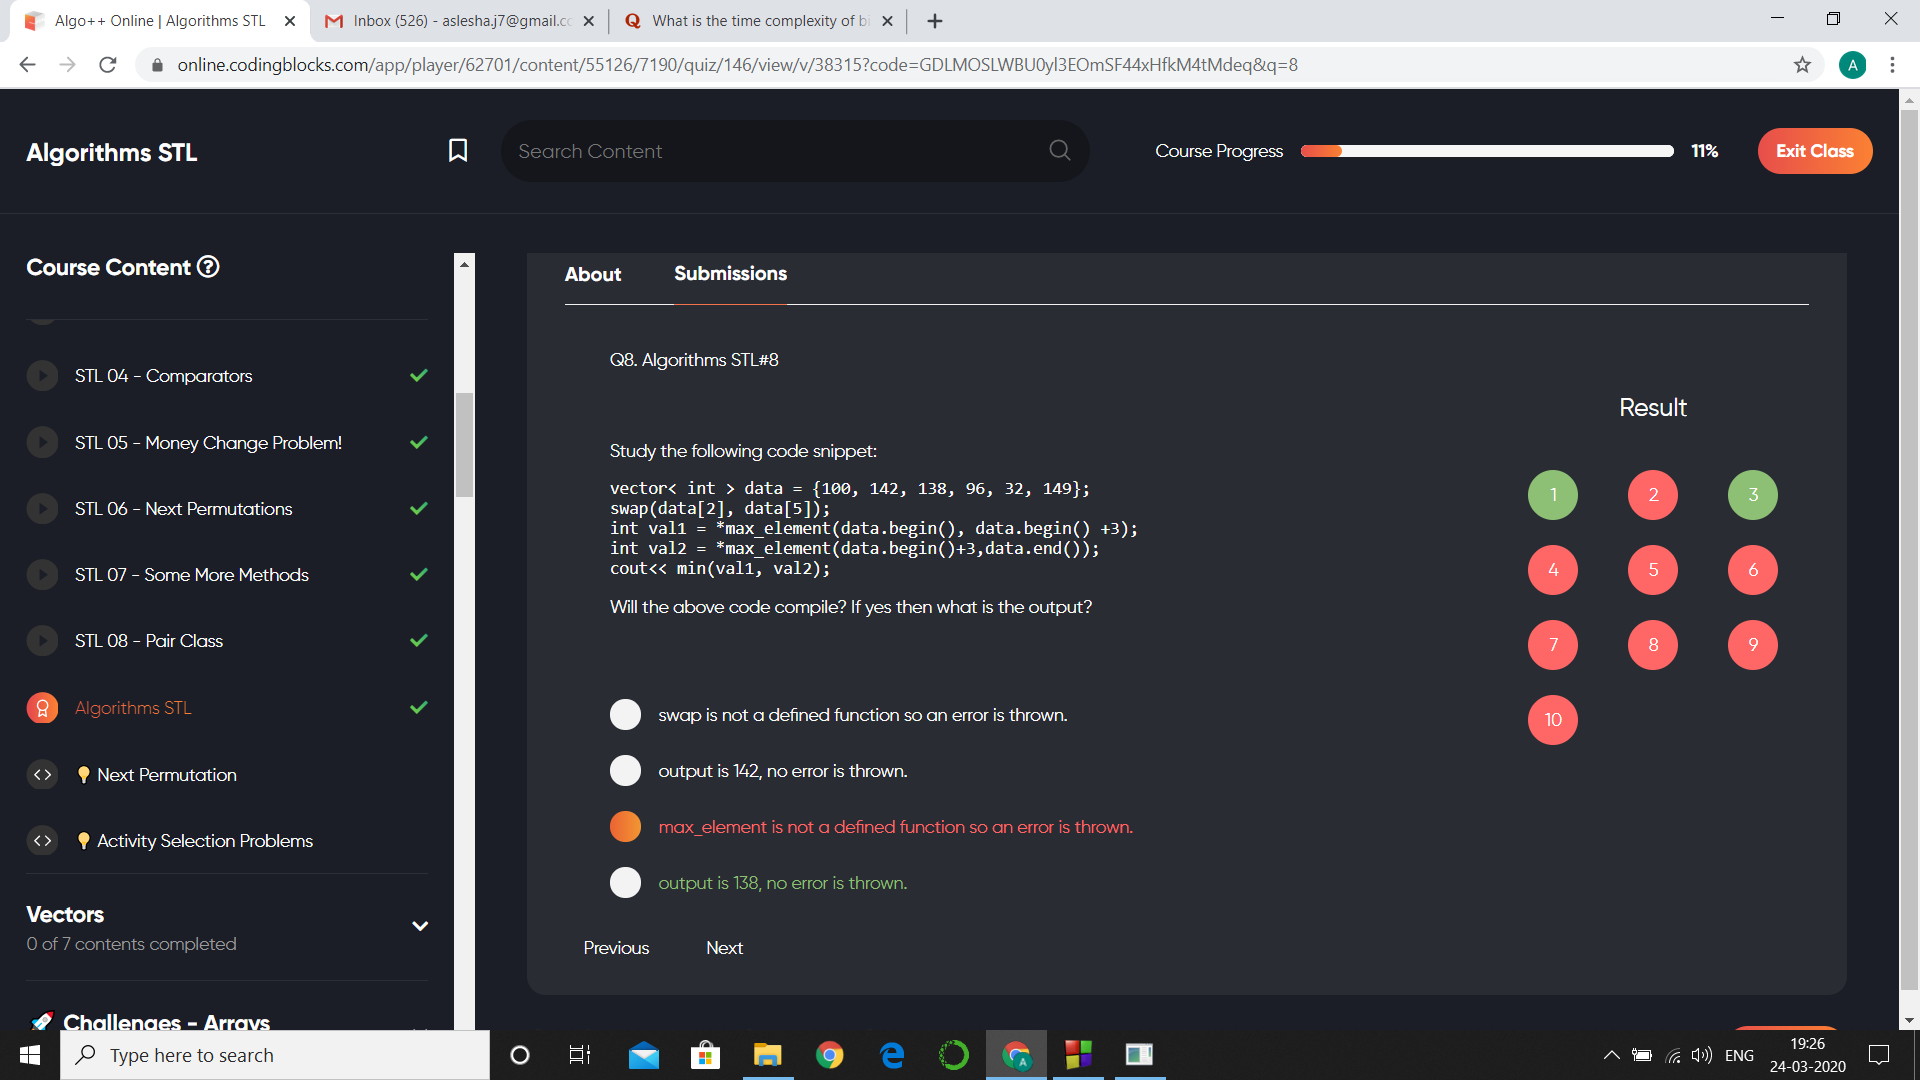Image resolution: width=1920 pixels, height=1080 pixels.
Task: Click play icon for STL 04 - Comparators
Action: click(x=42, y=376)
